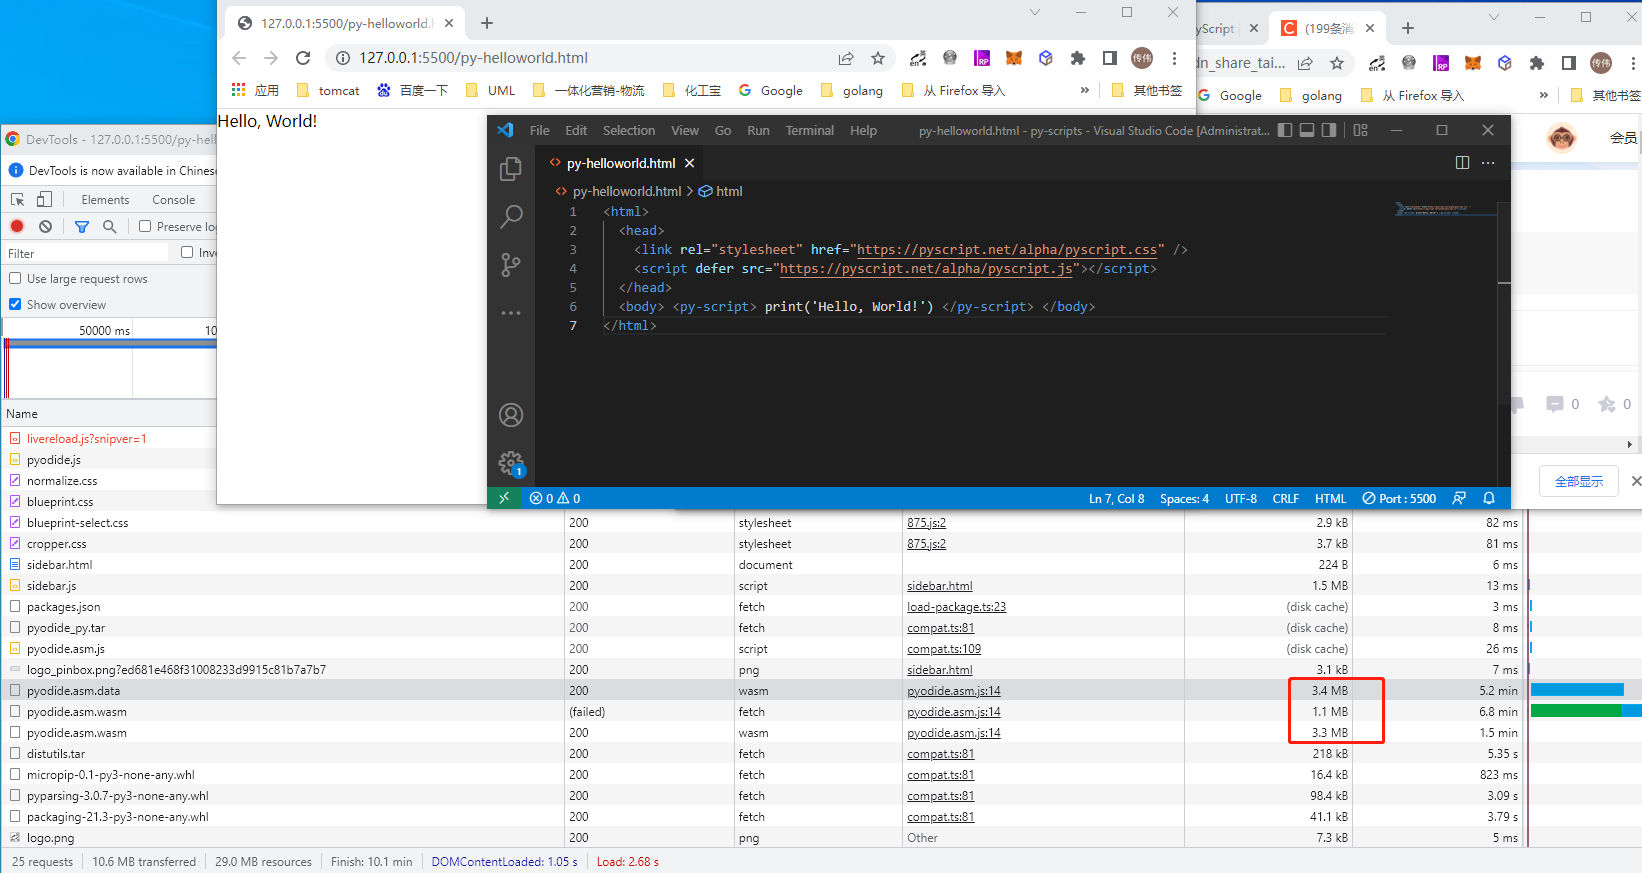The image size is (1642, 873).
Task: Open VS Code File menu
Action: coord(539,130)
